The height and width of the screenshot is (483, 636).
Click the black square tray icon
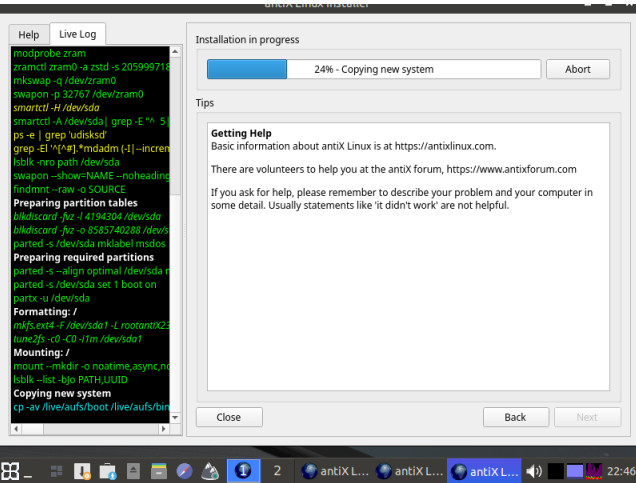click(555, 471)
